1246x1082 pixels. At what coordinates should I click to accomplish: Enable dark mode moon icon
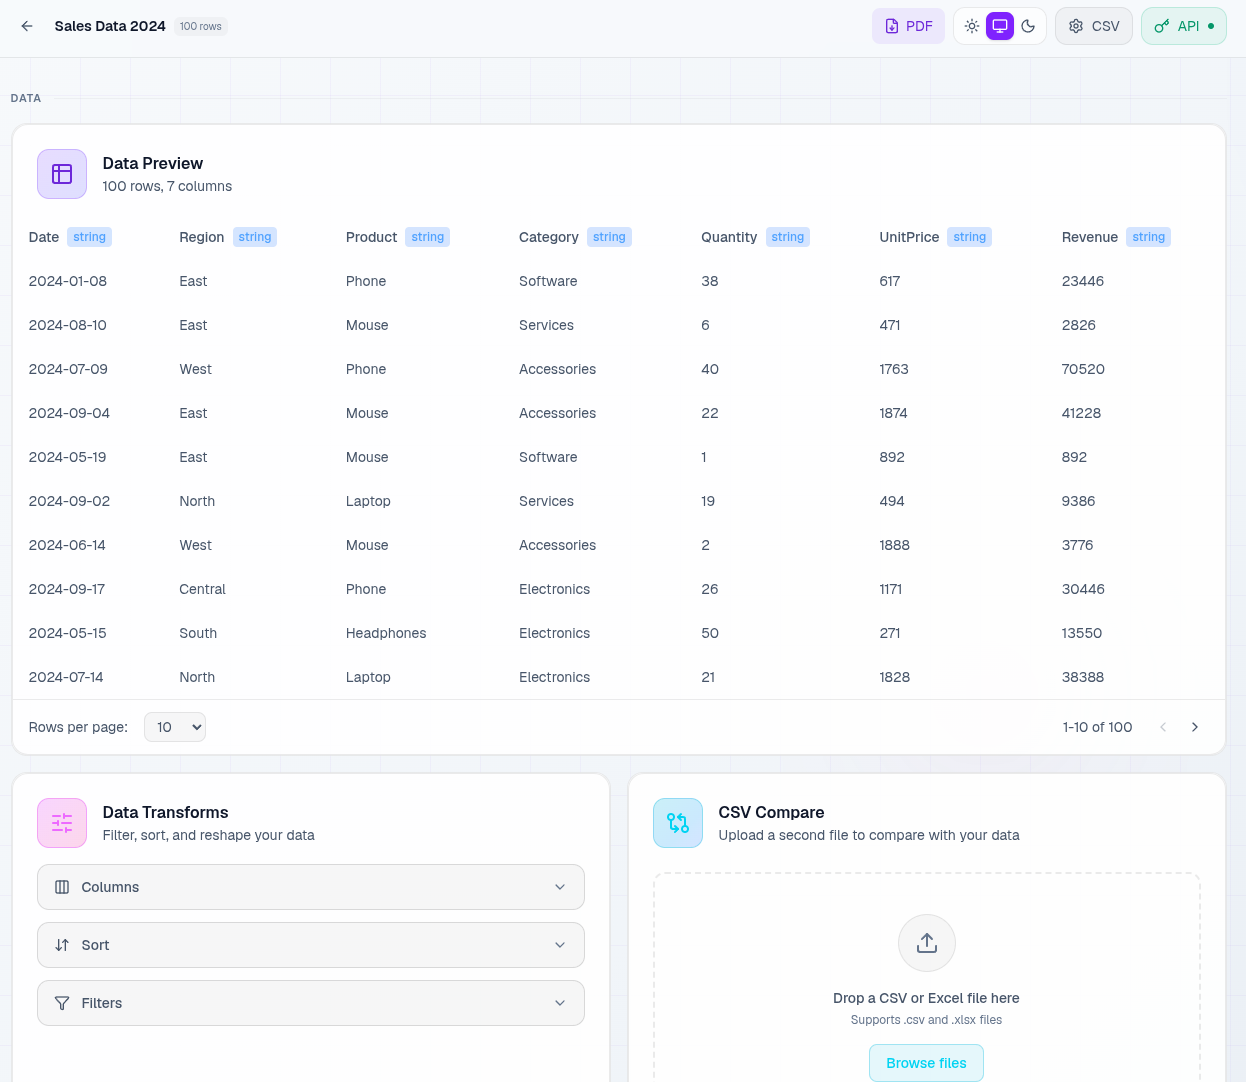tap(1028, 26)
